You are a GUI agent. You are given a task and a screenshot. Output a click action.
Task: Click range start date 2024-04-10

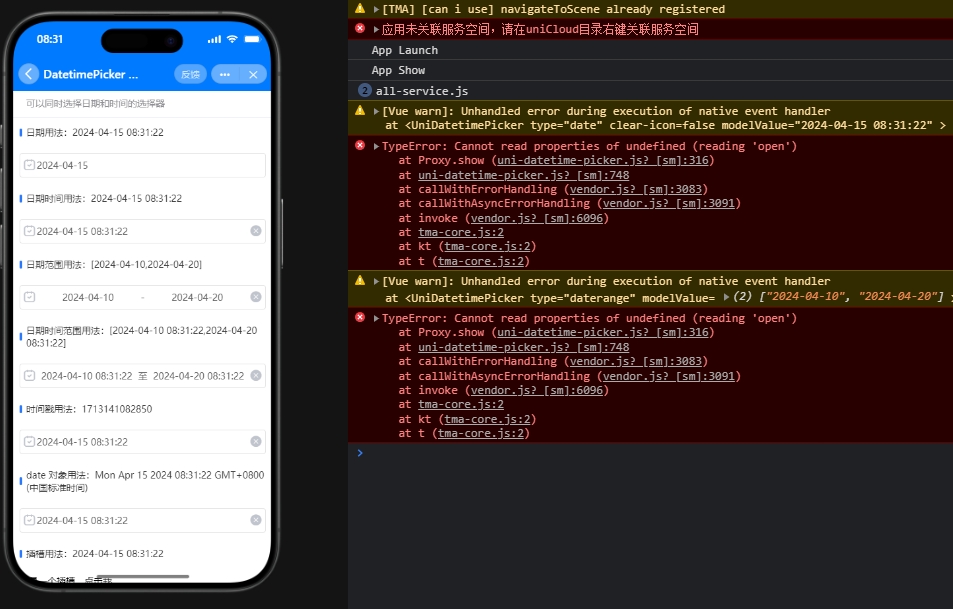(x=88, y=297)
